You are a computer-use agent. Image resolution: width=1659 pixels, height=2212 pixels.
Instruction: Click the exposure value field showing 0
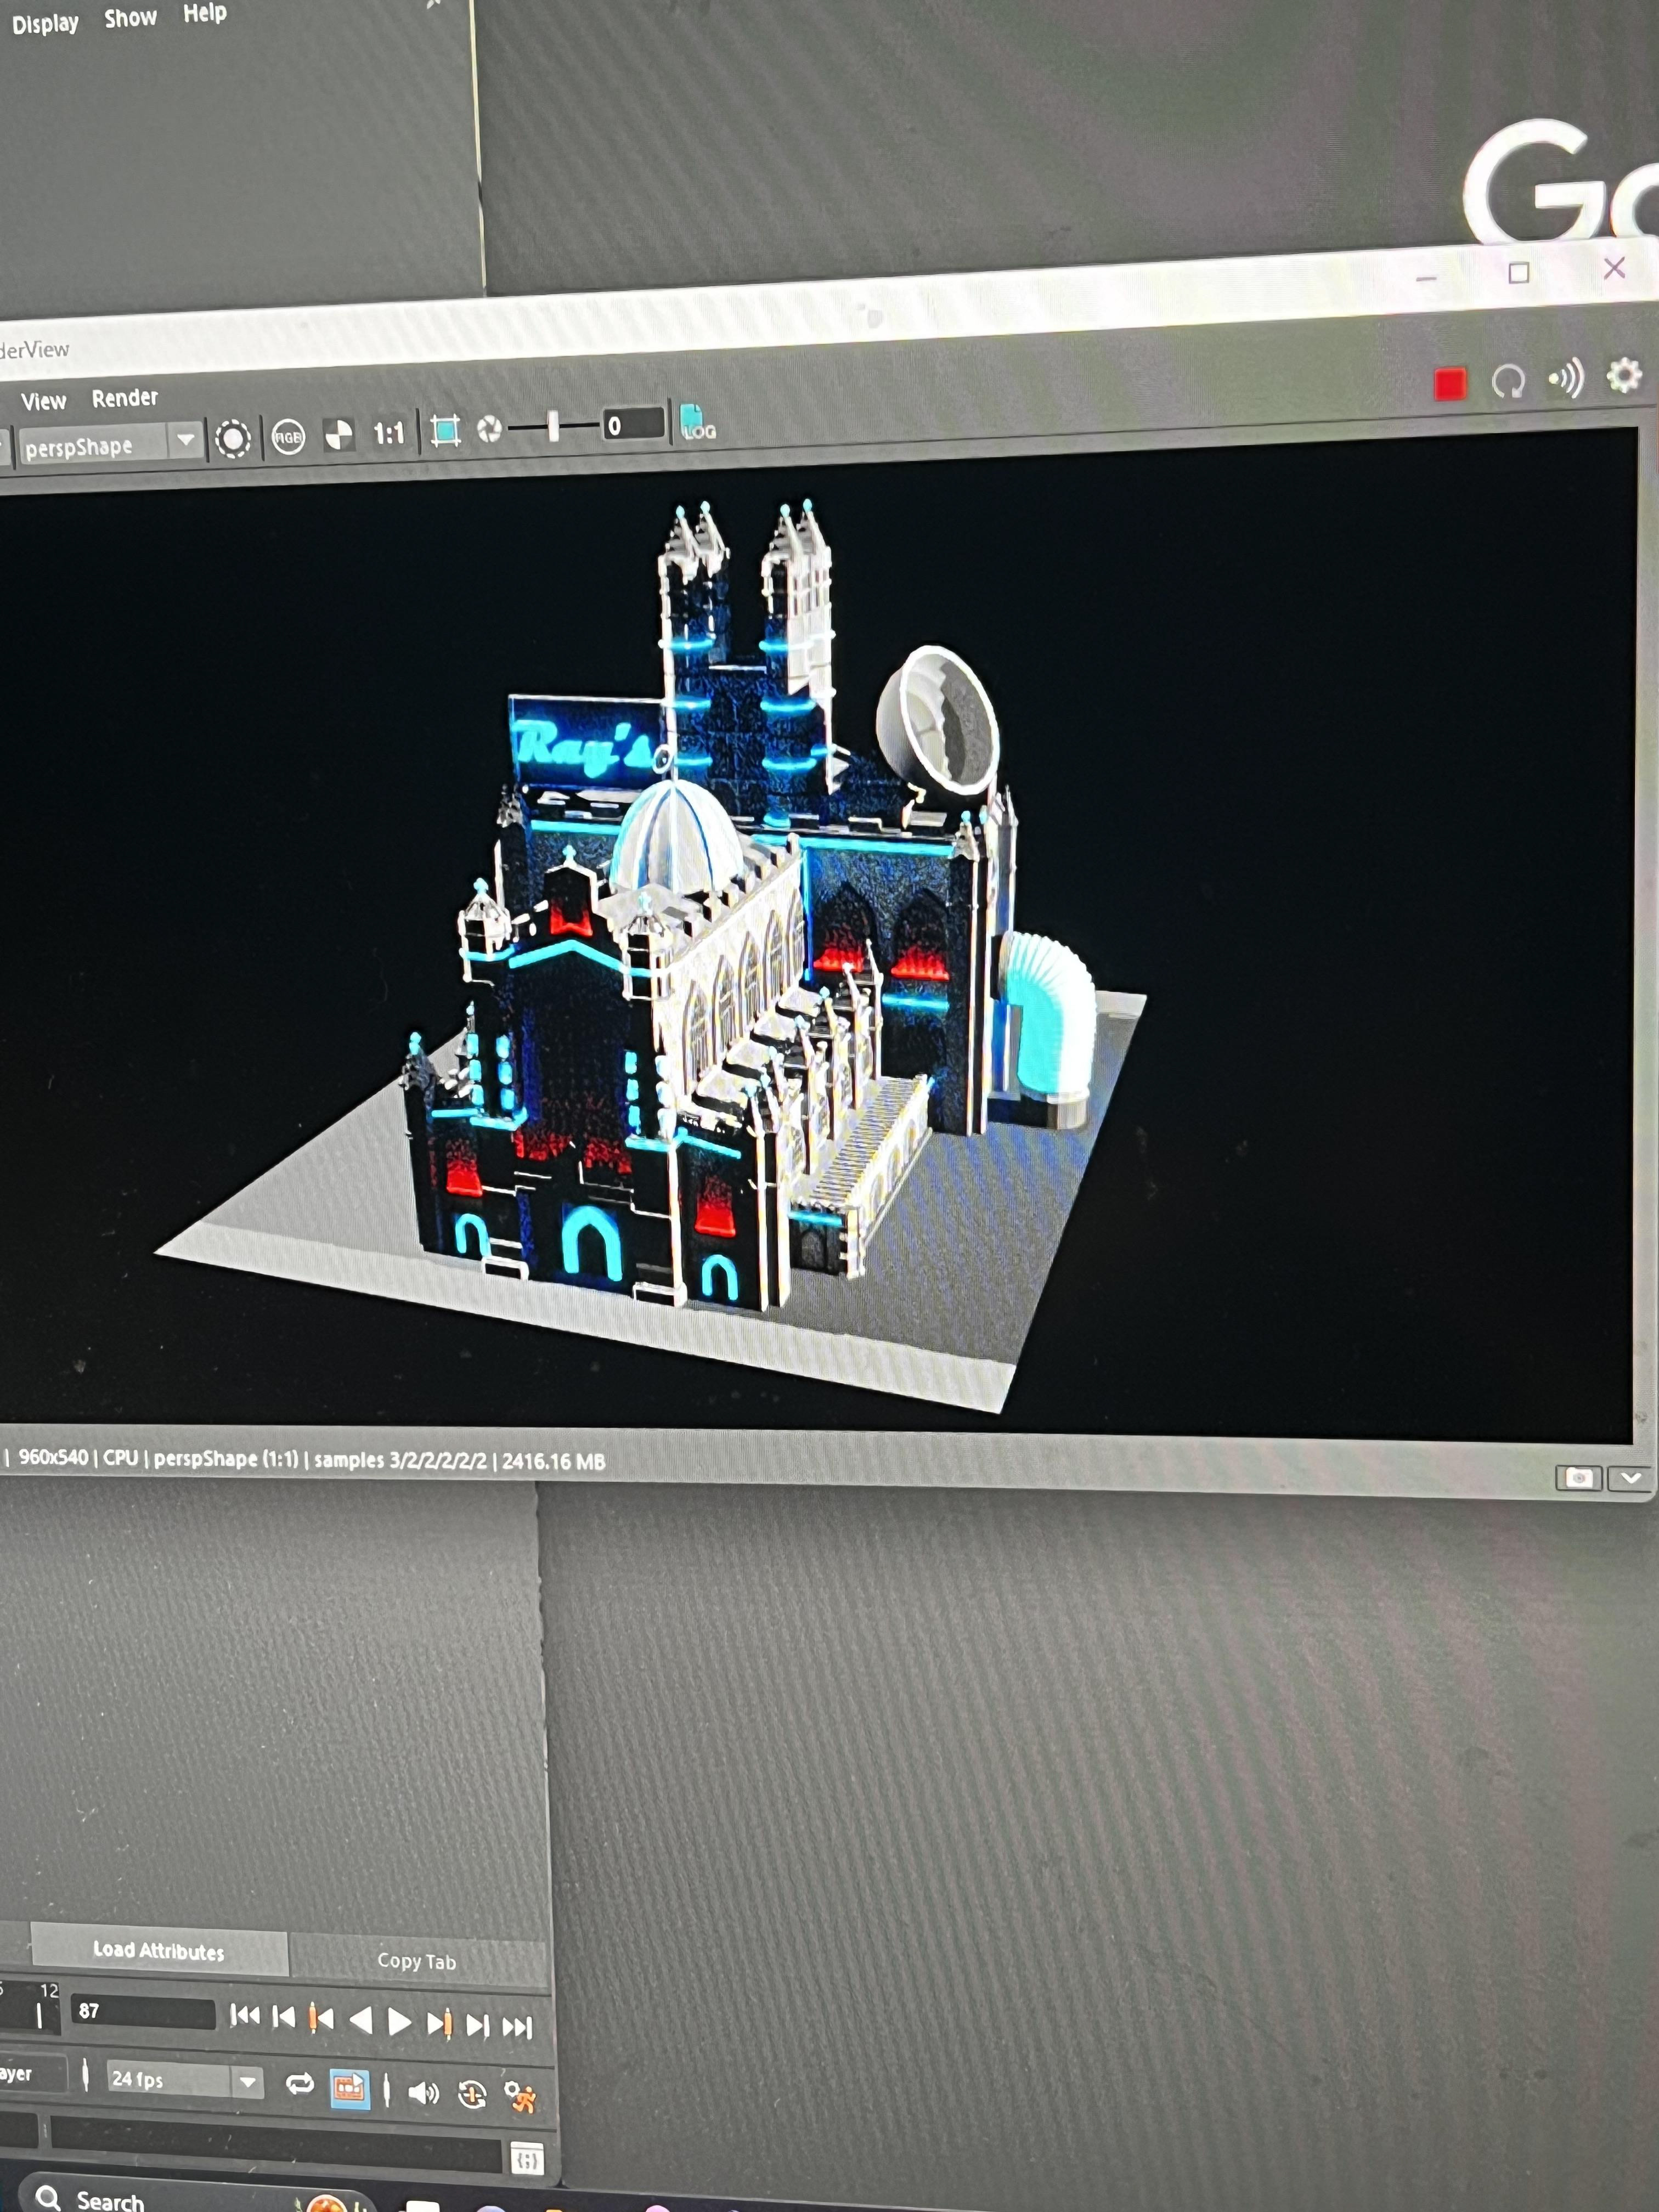[633, 425]
